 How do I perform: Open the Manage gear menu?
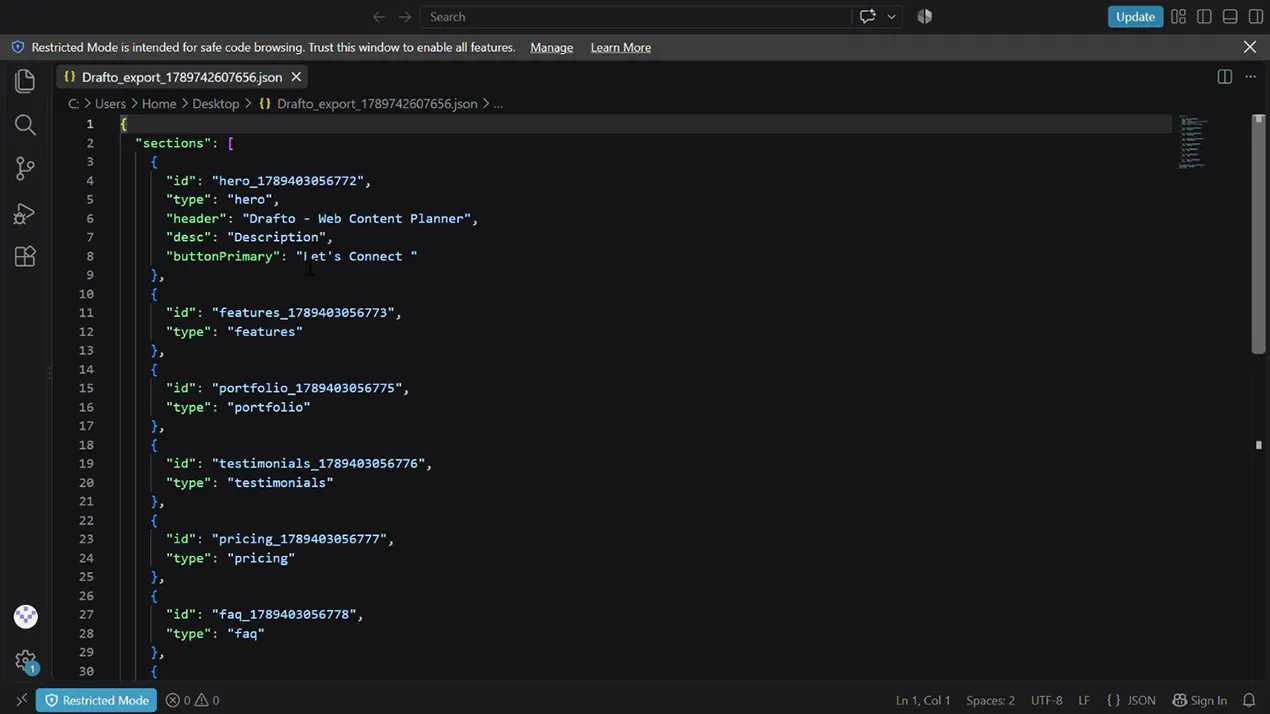pyautogui.click(x=26, y=661)
